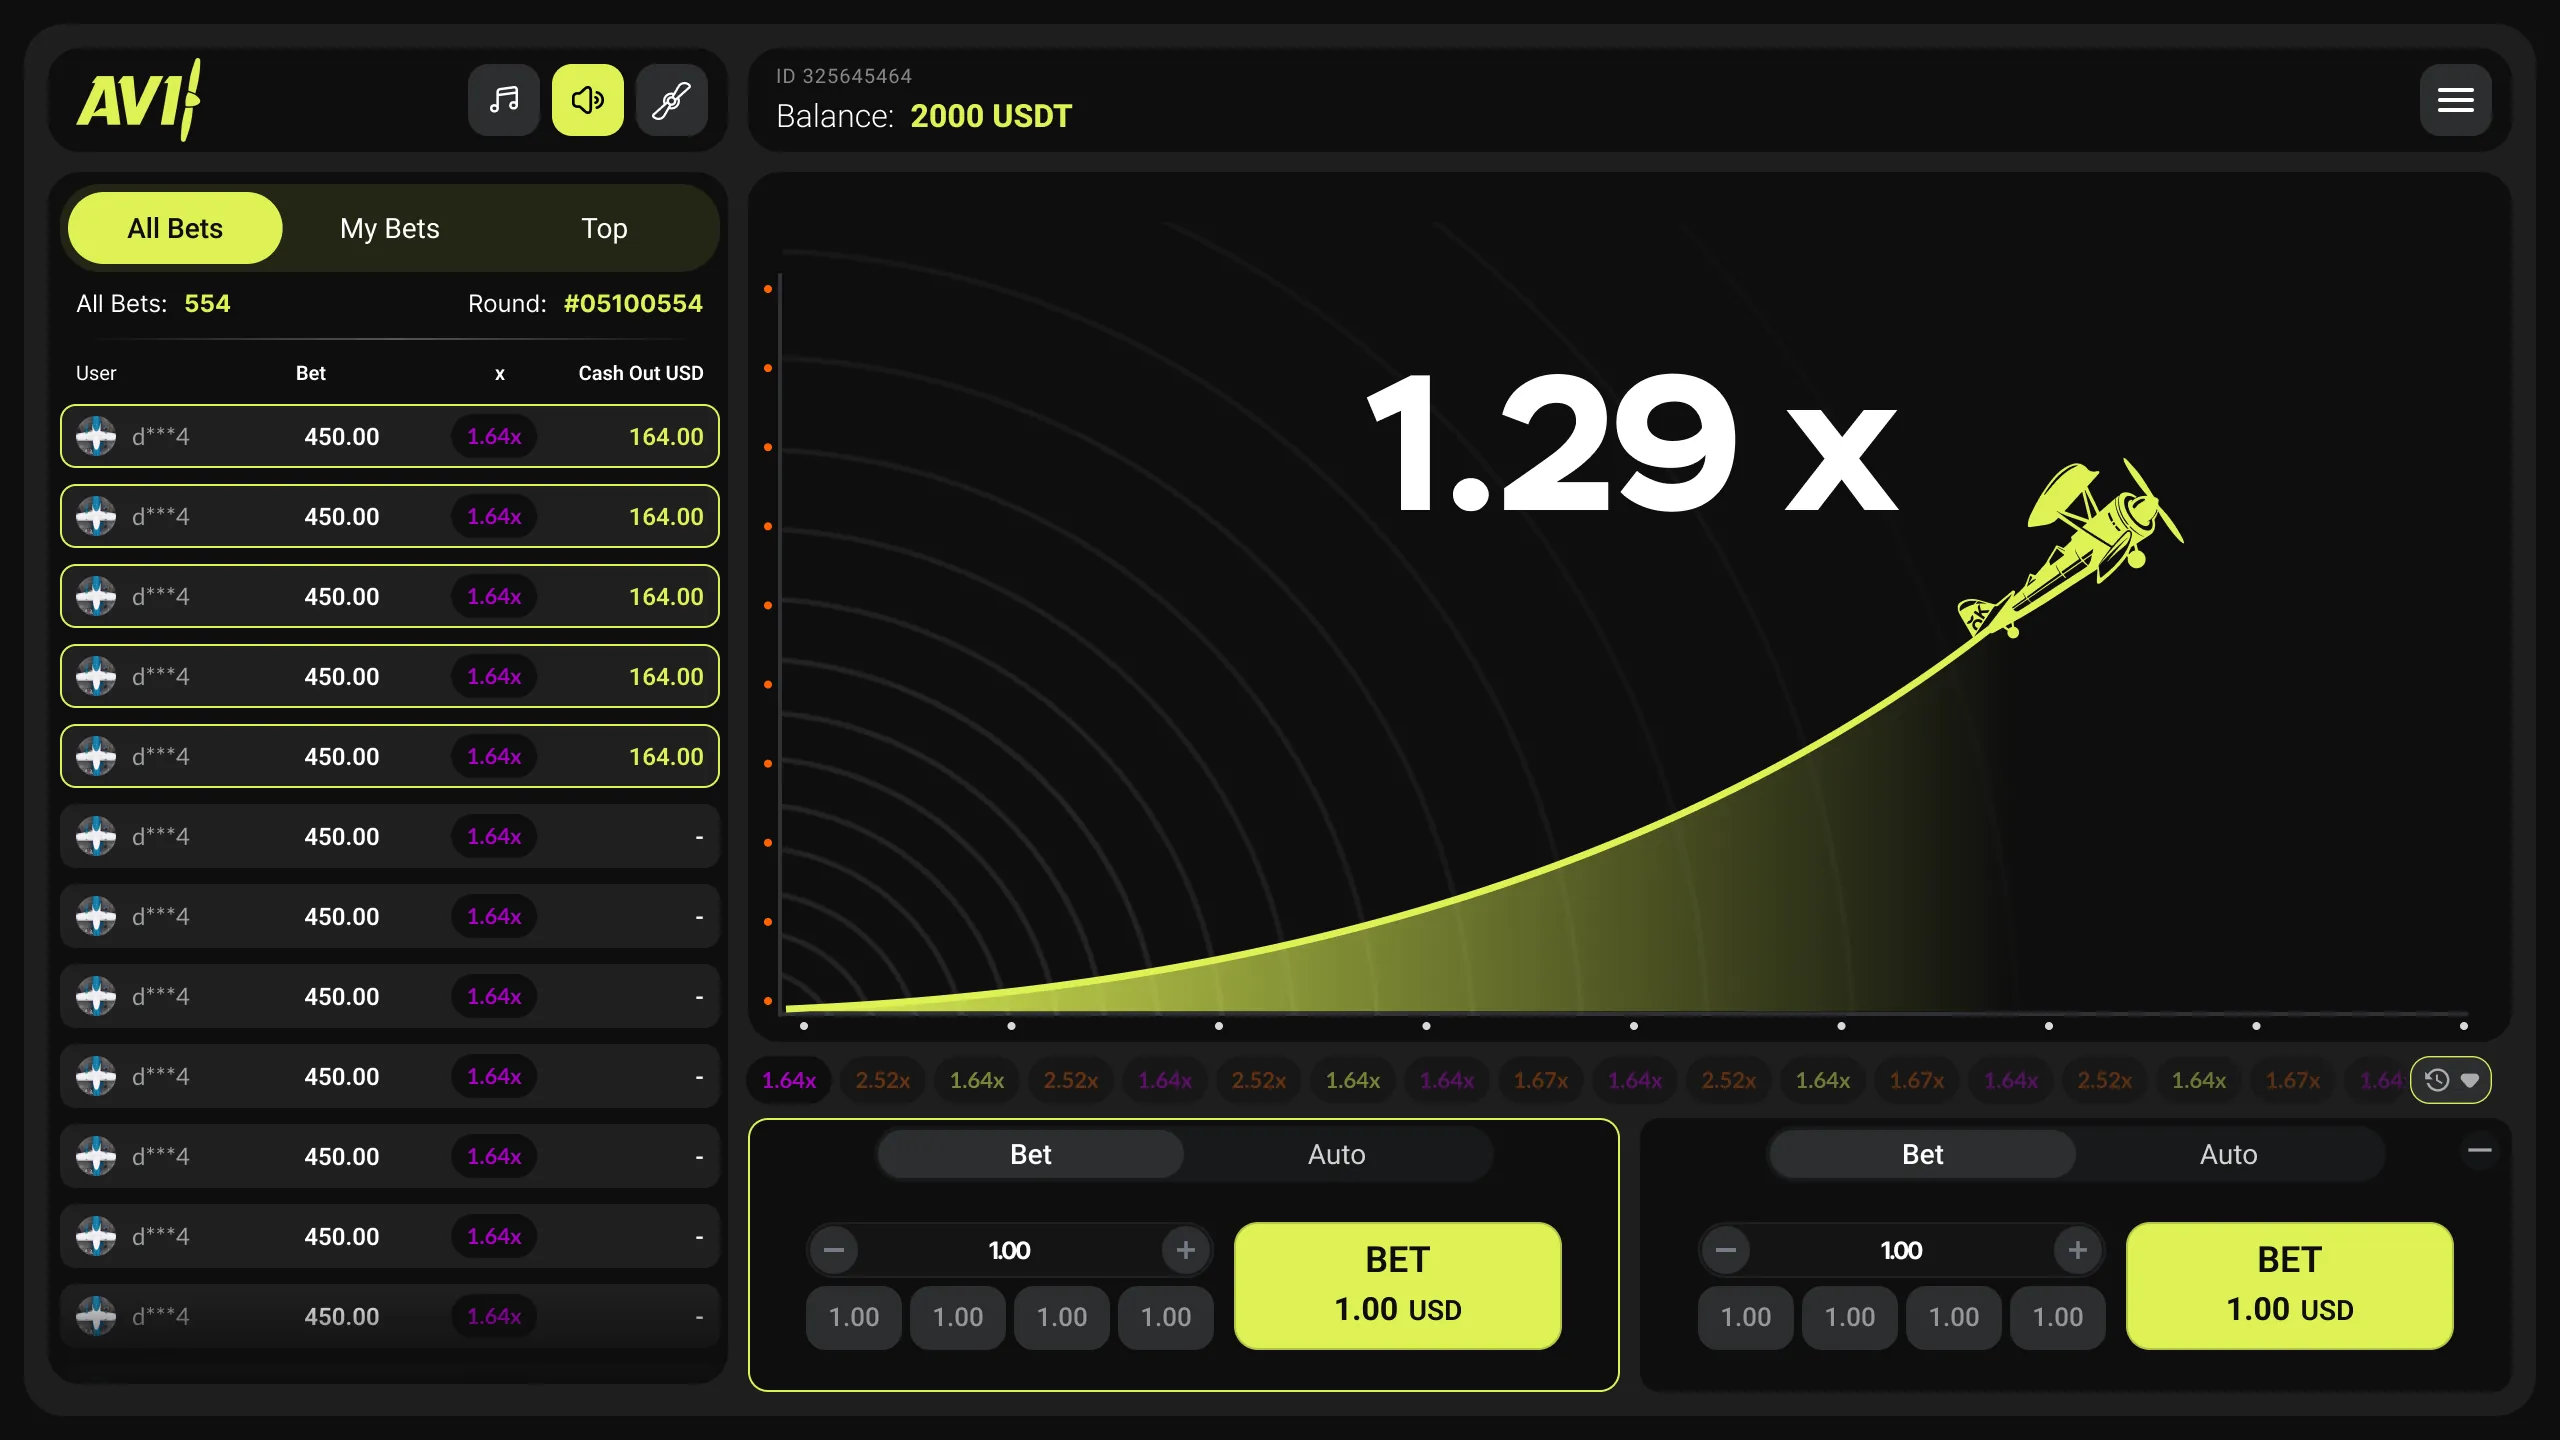This screenshot has width=2560, height=1440.
Task: Click 1.64x badge in last bet row
Action: (x=494, y=1316)
